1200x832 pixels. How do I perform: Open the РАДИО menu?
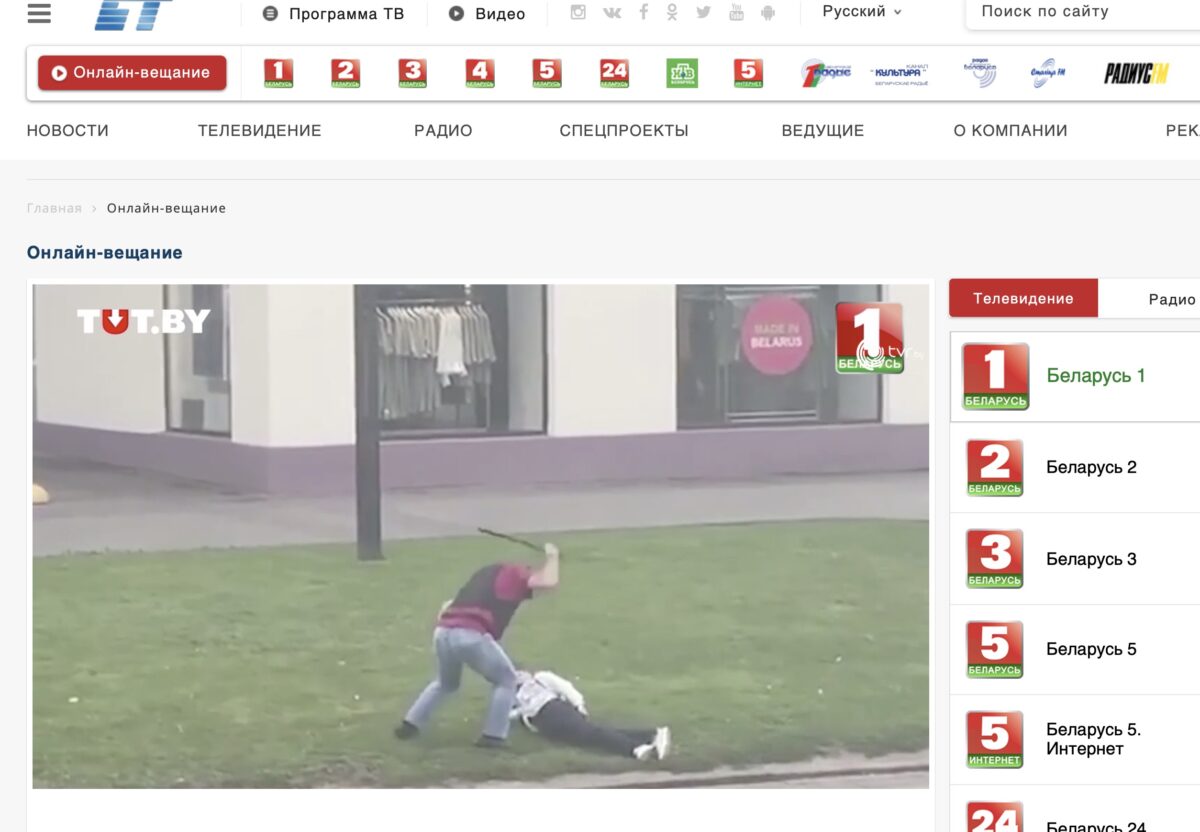pyautogui.click(x=443, y=131)
